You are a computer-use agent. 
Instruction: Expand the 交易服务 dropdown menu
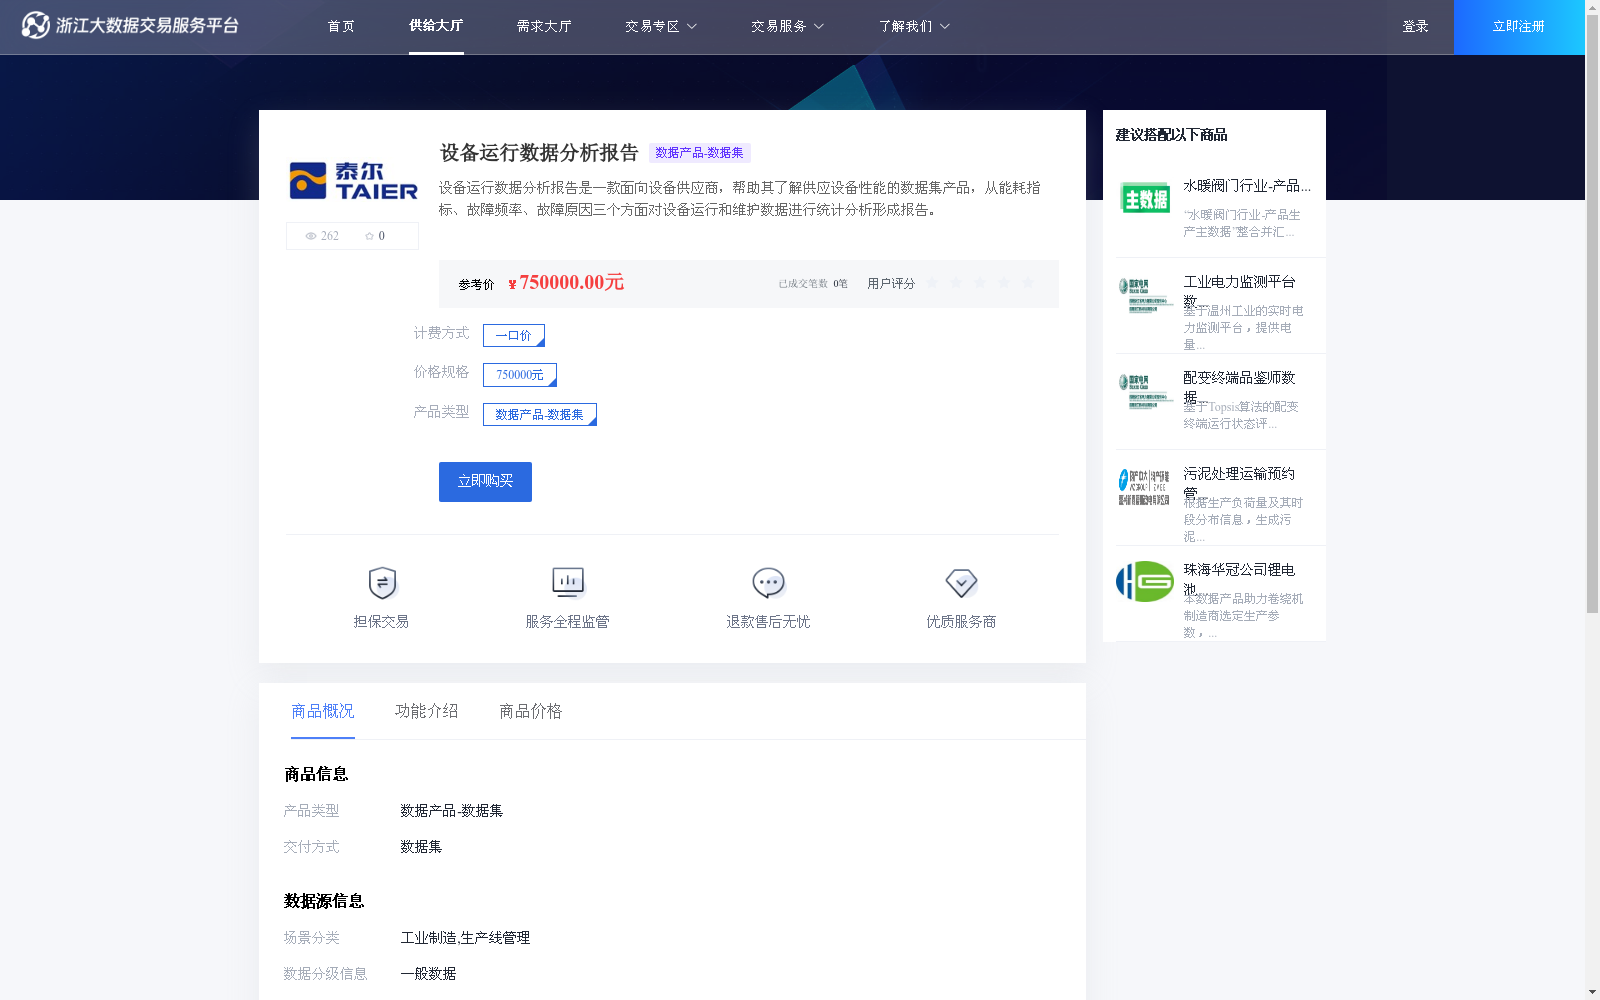(787, 26)
